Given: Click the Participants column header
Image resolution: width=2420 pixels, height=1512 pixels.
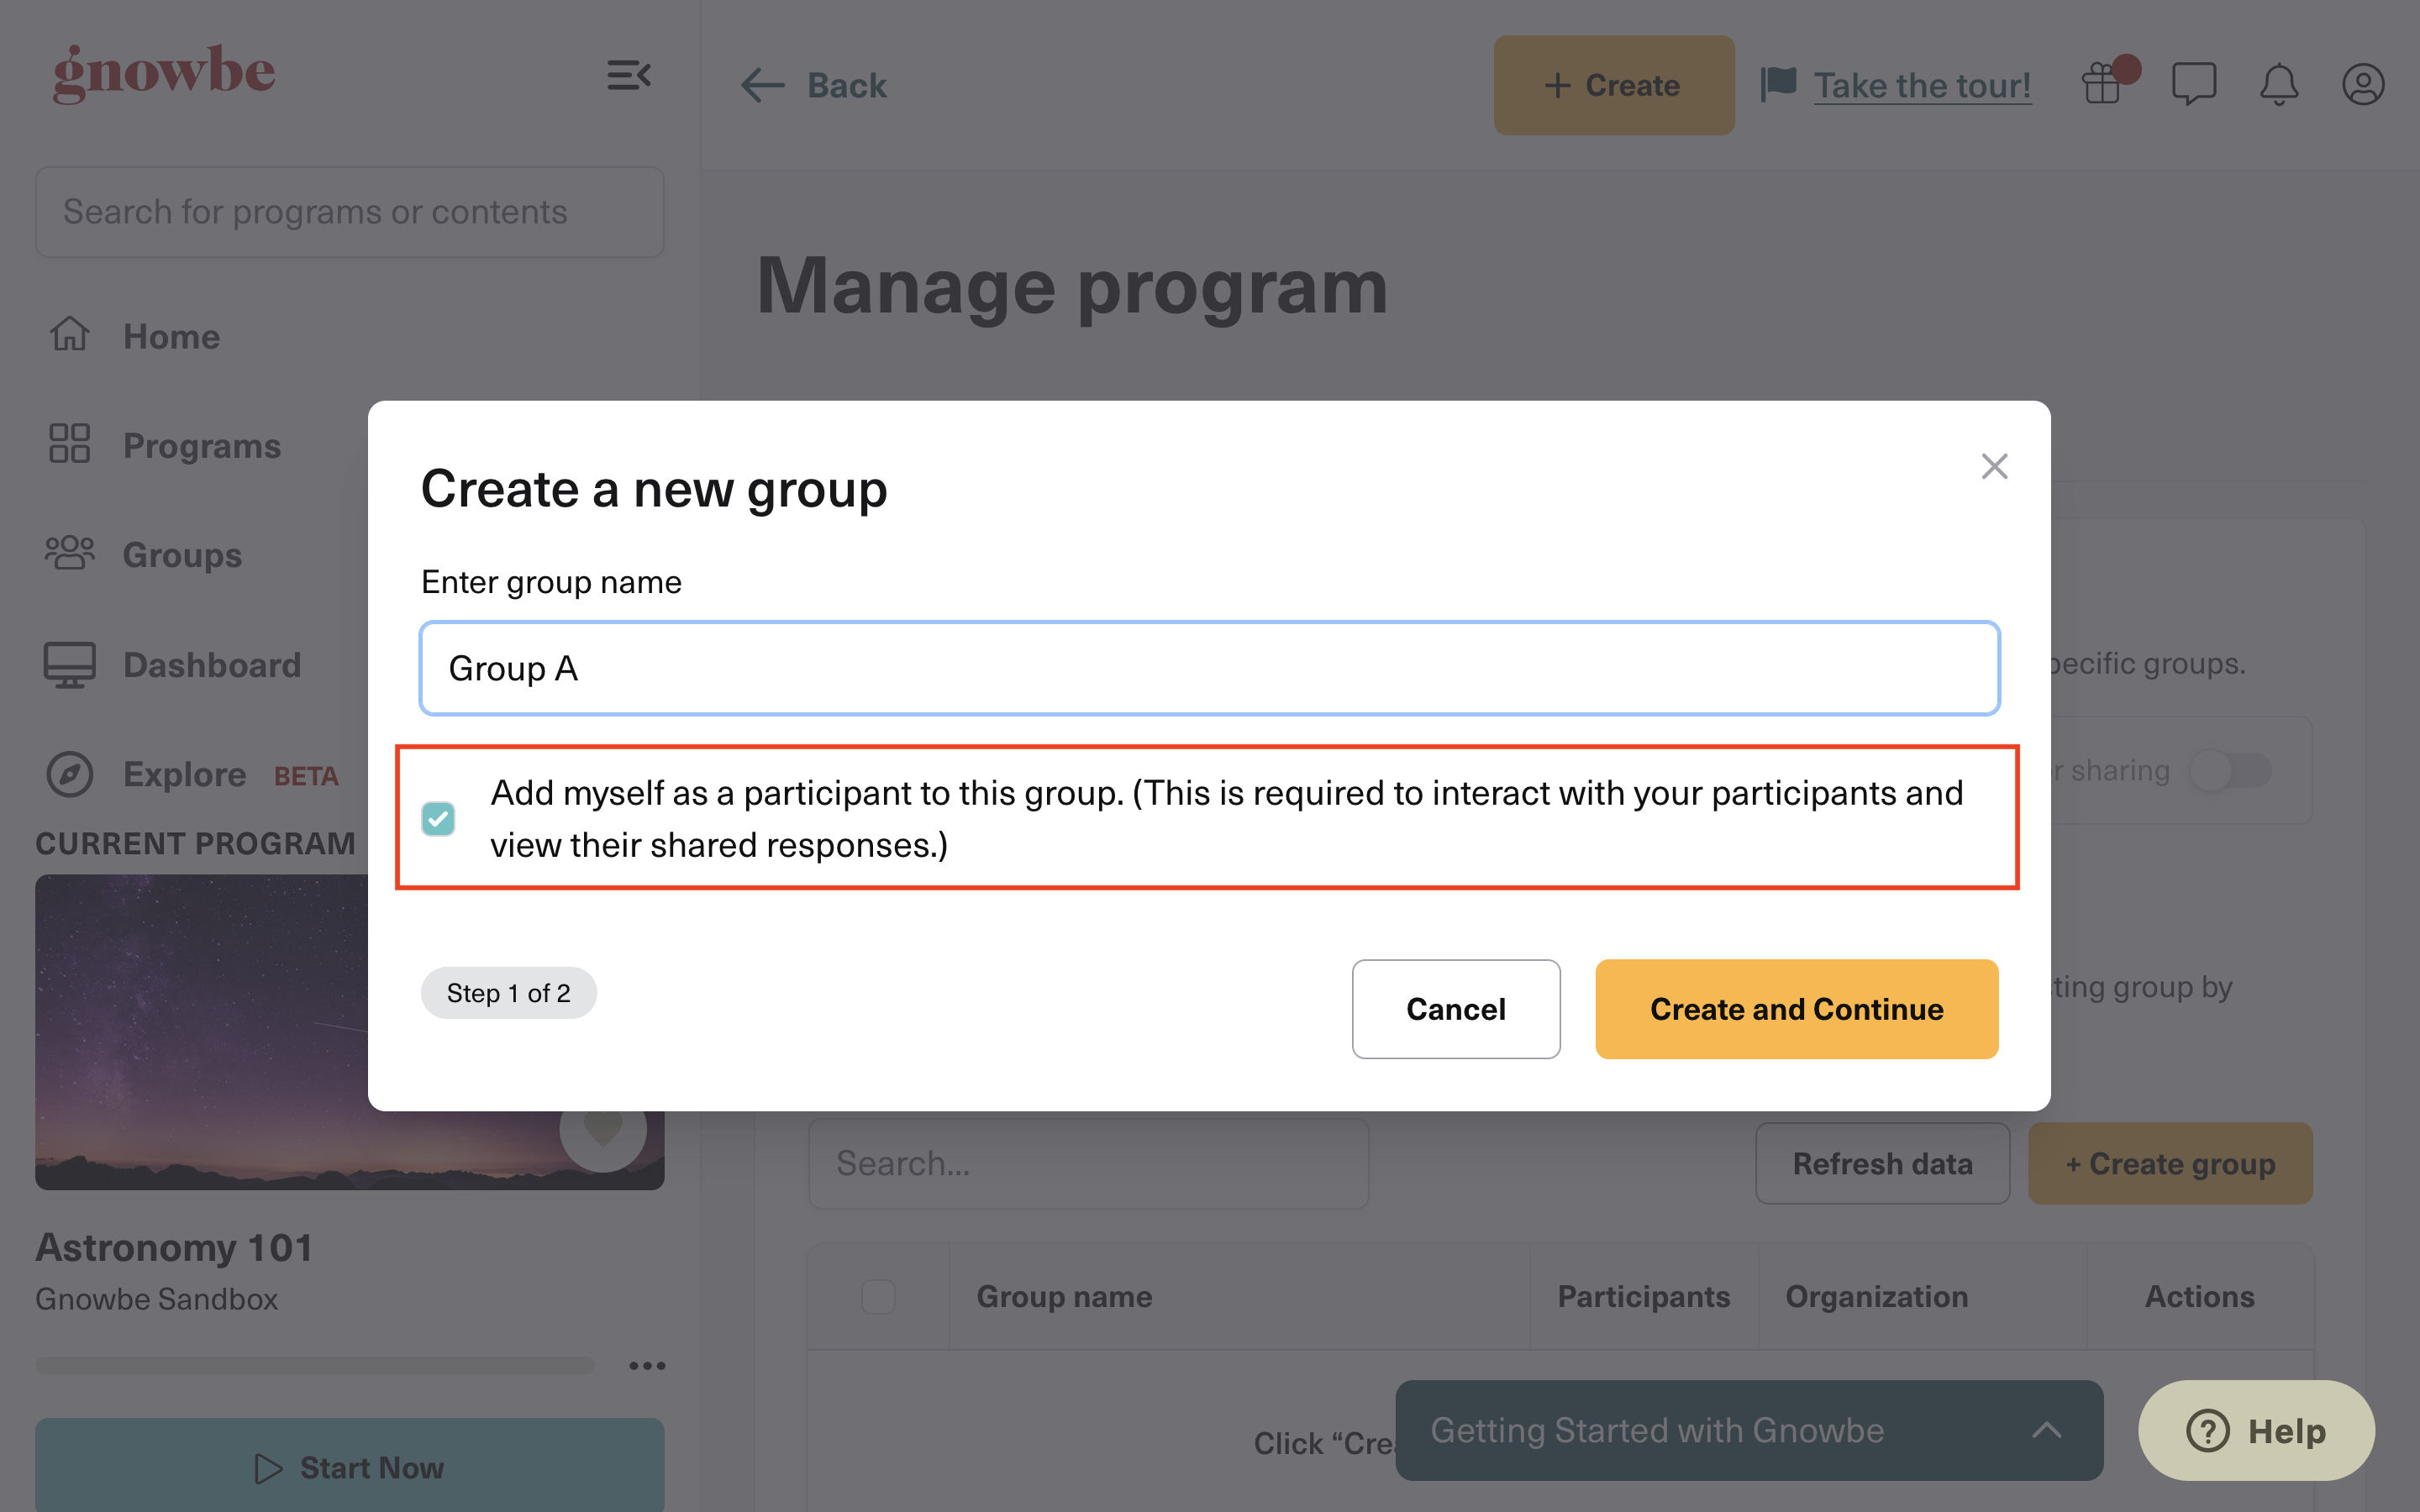Looking at the screenshot, I should click(x=1643, y=1297).
